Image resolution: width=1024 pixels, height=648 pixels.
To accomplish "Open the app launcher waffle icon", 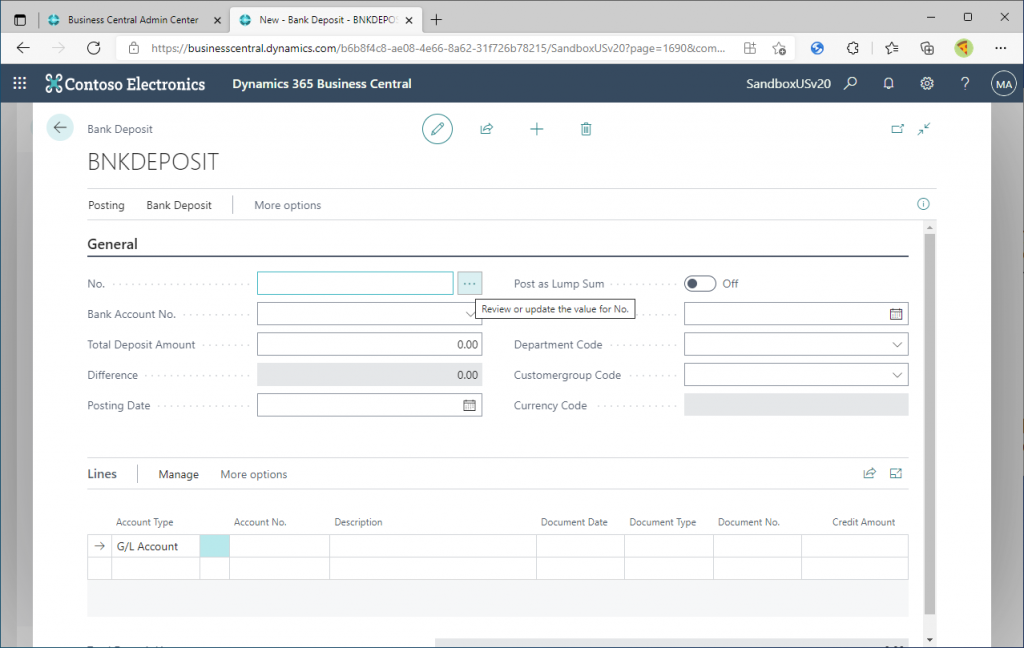I will [20, 84].
